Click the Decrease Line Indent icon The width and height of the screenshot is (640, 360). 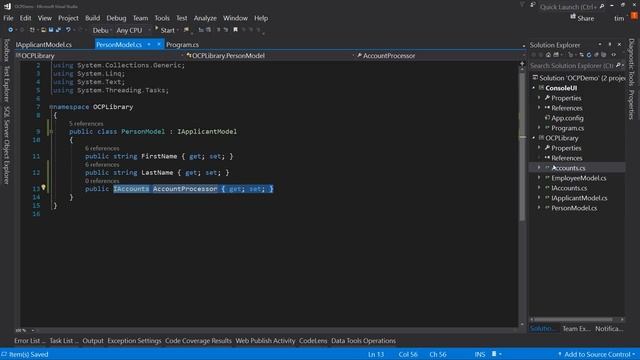click(200, 30)
